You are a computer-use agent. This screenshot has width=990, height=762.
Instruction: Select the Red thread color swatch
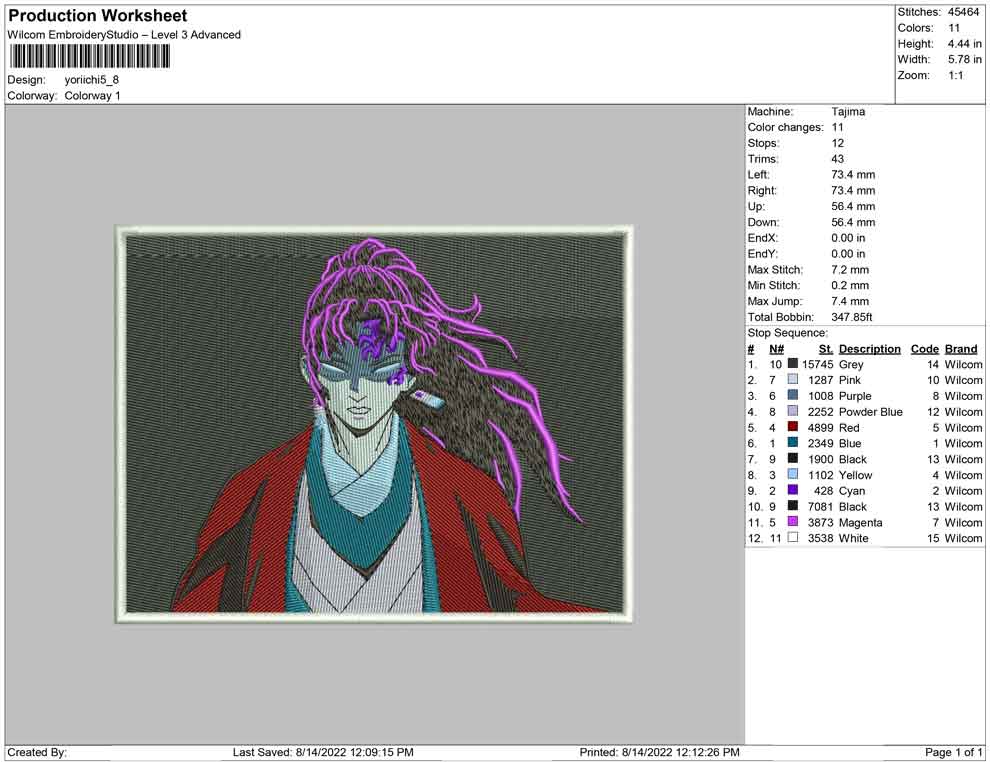coord(793,428)
